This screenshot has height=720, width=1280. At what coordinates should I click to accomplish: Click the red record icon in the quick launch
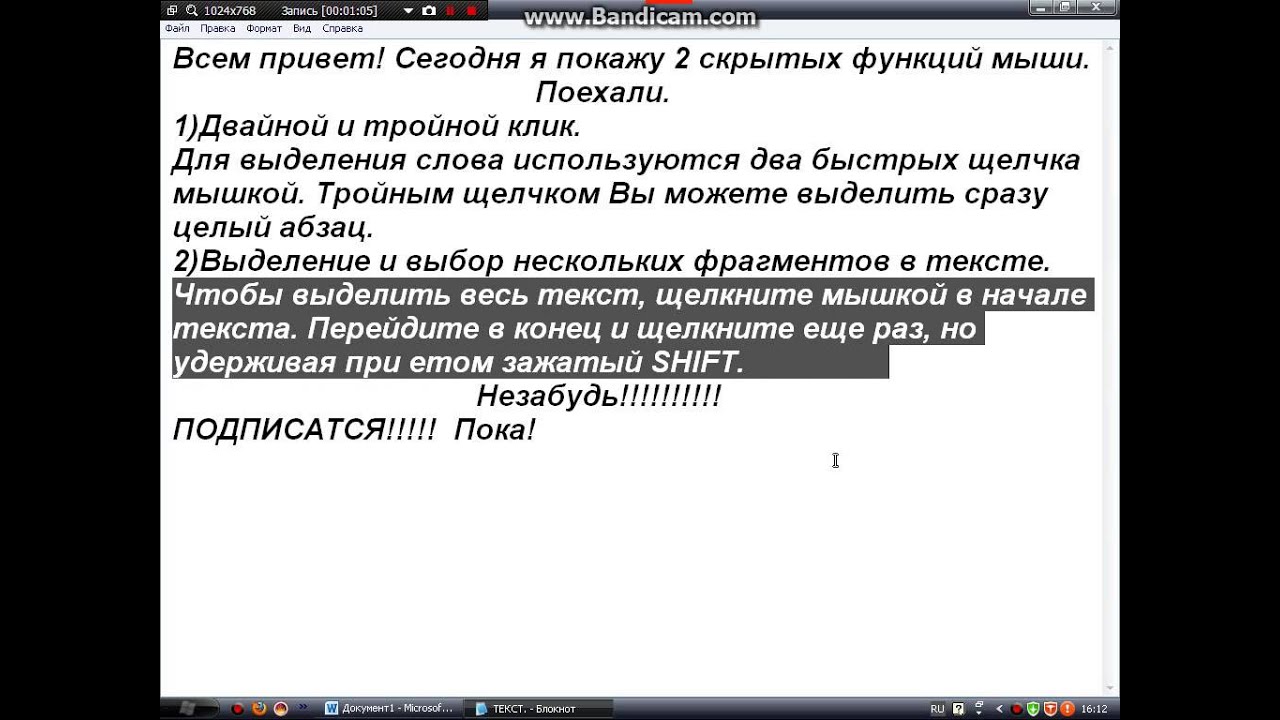pyautogui.click(x=237, y=709)
